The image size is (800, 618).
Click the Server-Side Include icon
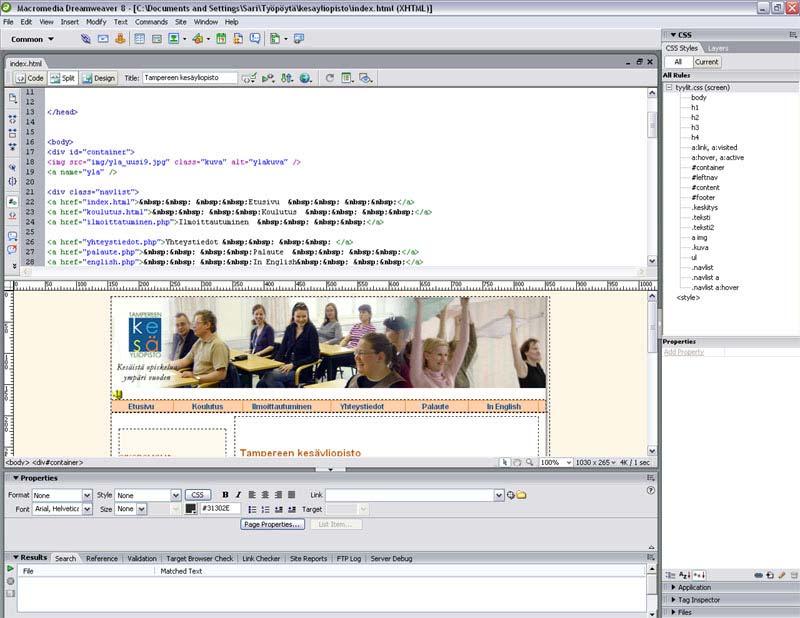click(238, 39)
